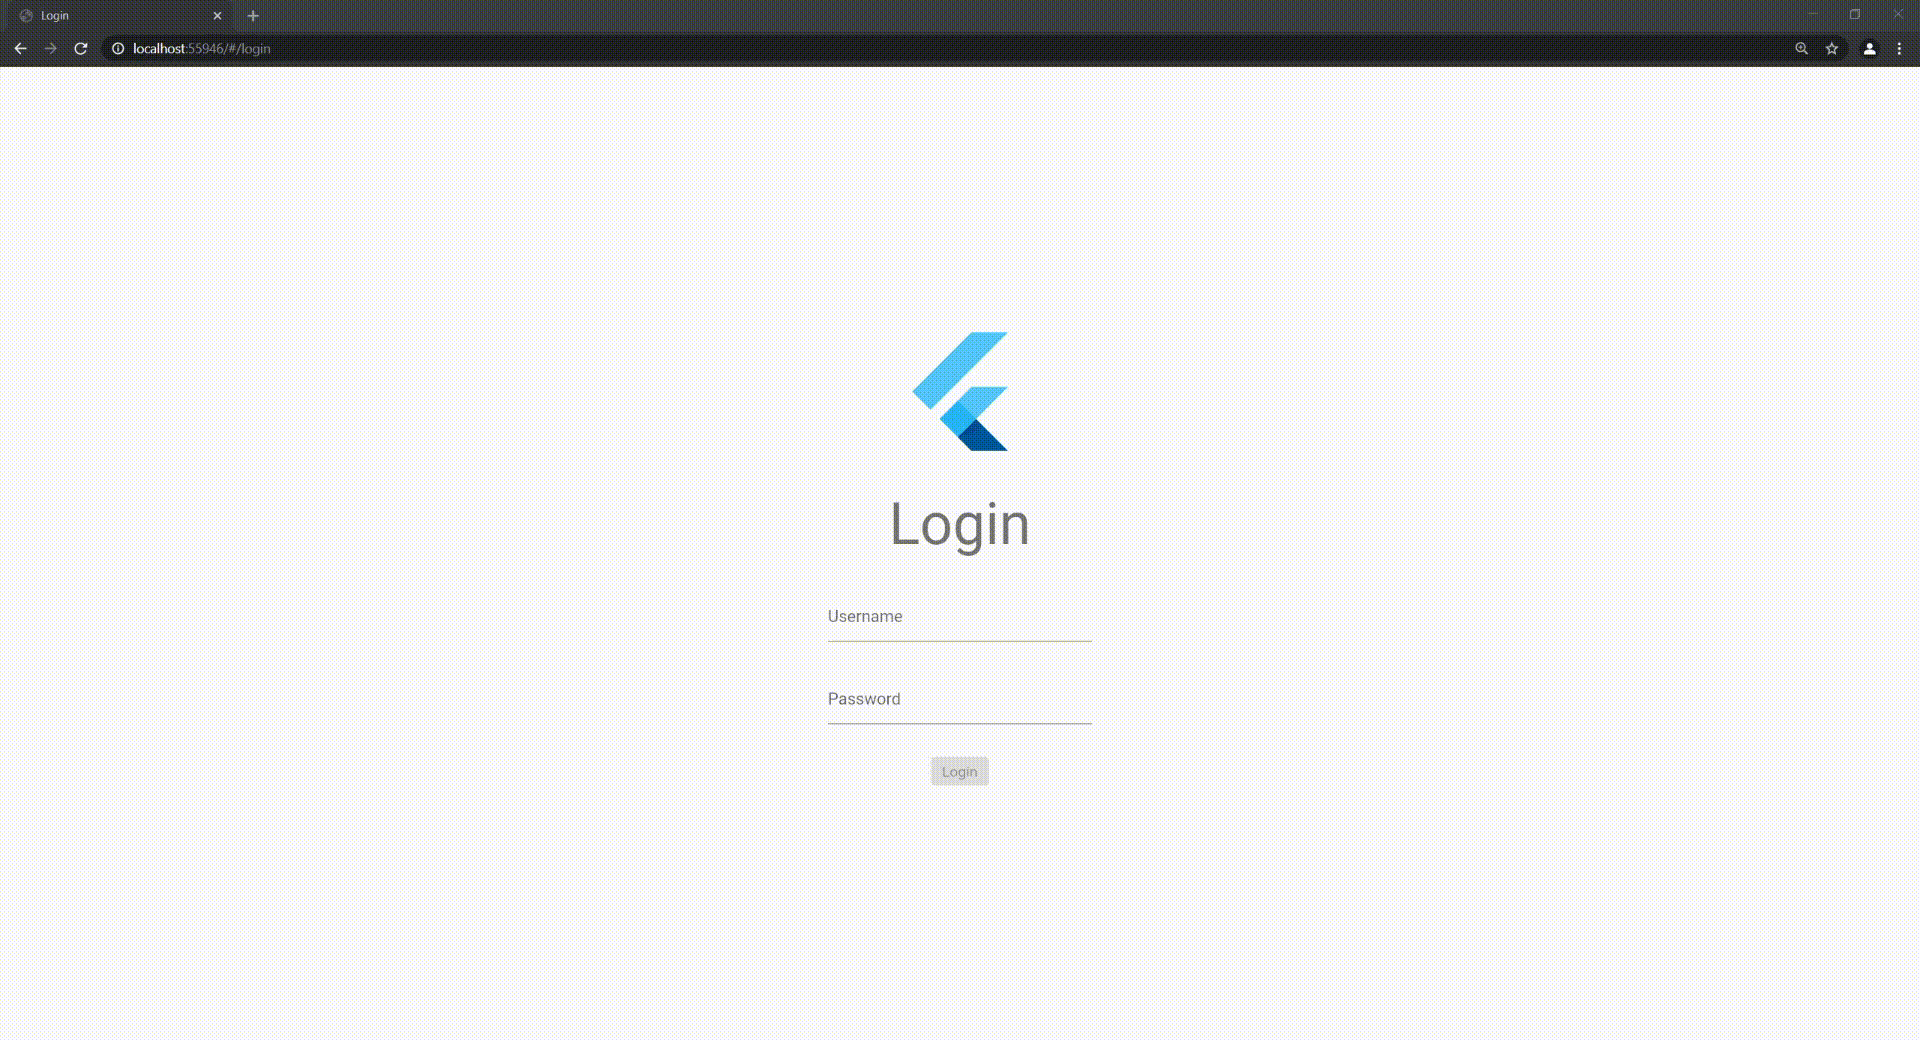This screenshot has height=1040, width=1920.
Task: Focus the Password input field
Action: click(x=959, y=700)
